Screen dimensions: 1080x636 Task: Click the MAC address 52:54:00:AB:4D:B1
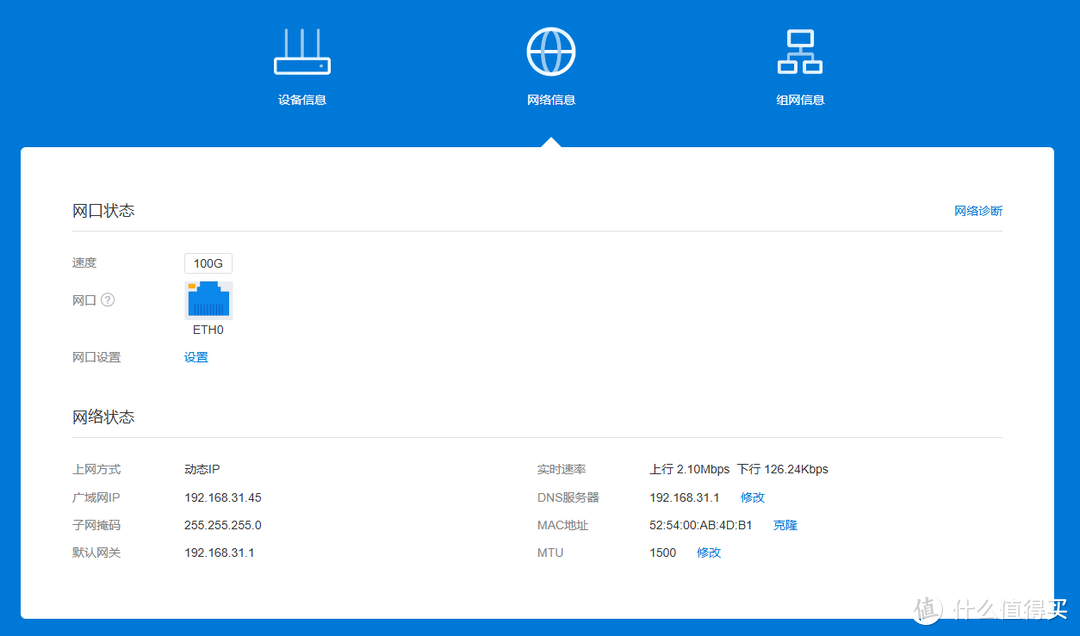click(700, 525)
